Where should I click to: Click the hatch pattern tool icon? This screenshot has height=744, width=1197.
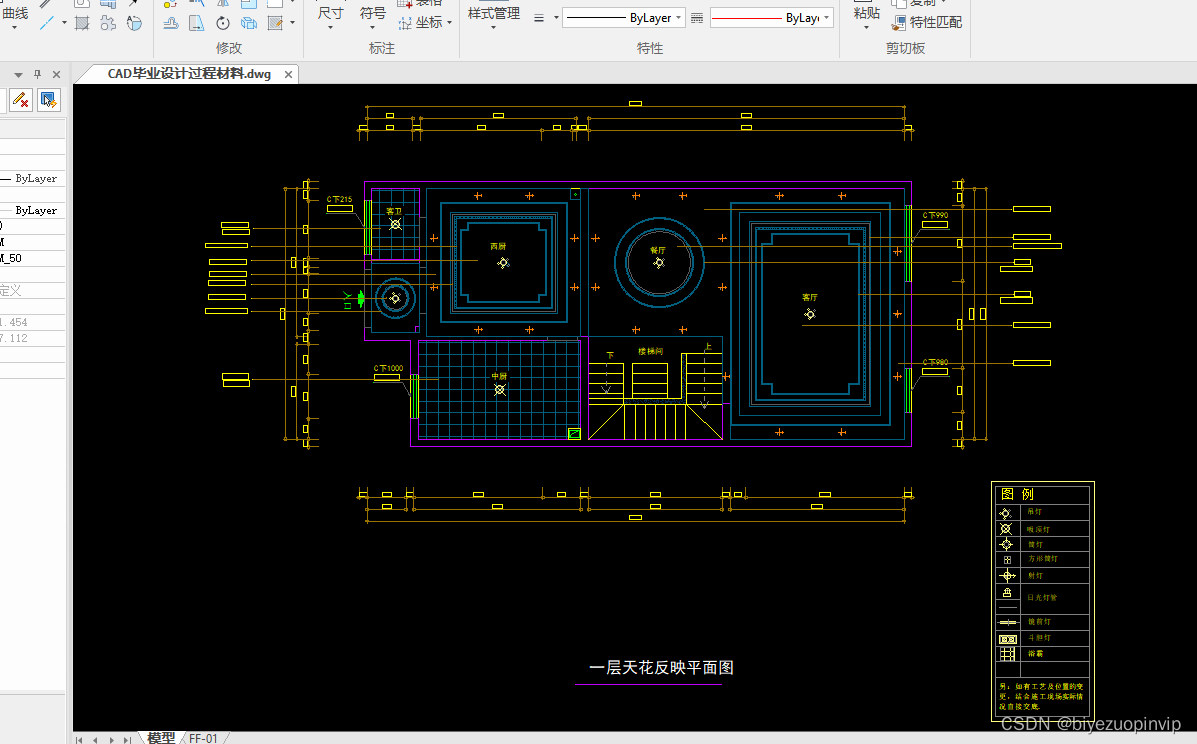(x=82, y=23)
